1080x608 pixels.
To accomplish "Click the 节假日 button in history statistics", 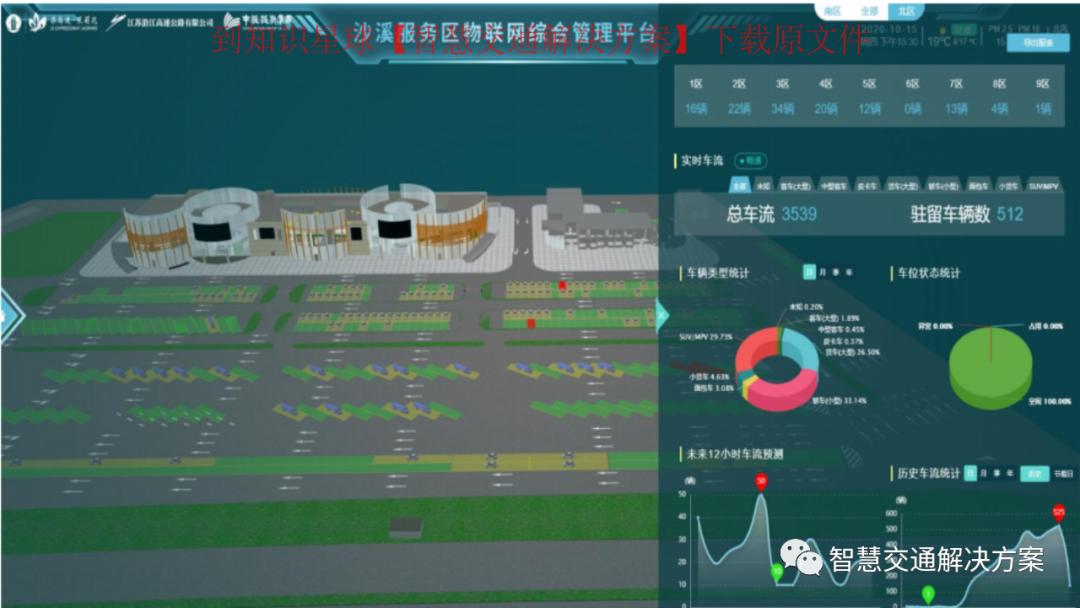I will (1063, 472).
